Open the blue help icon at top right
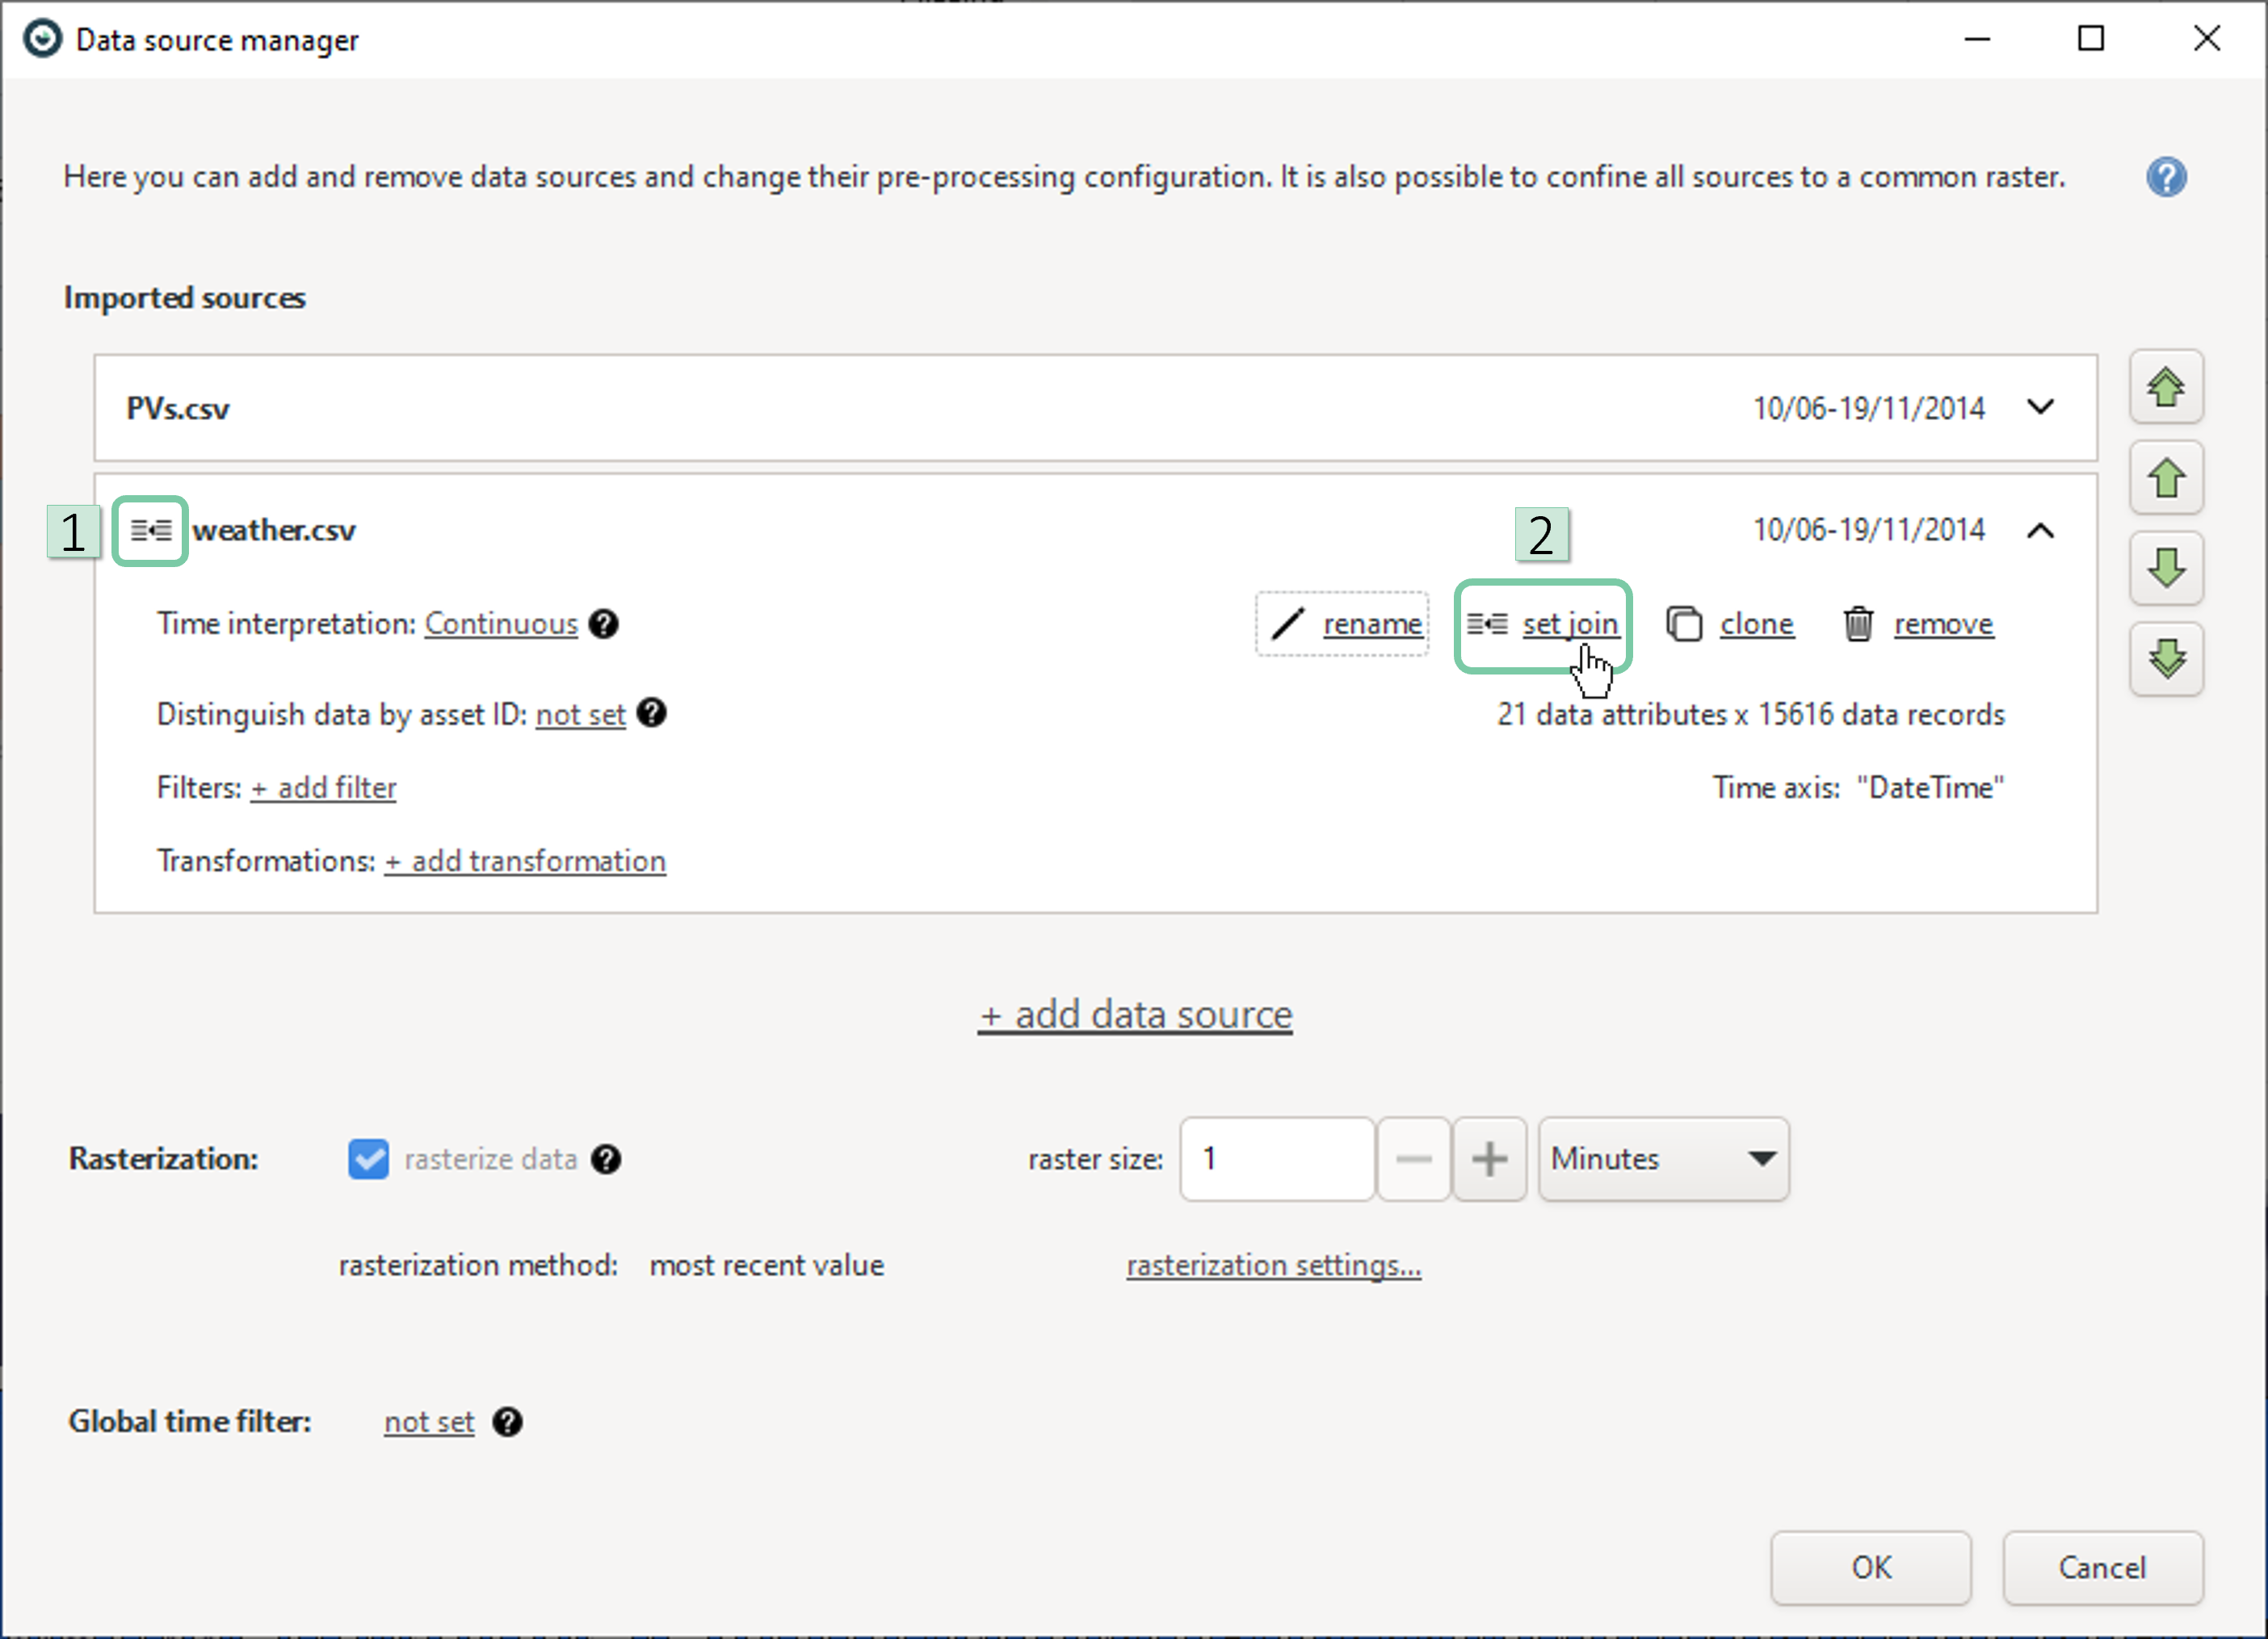The image size is (2268, 1639). click(x=2166, y=177)
